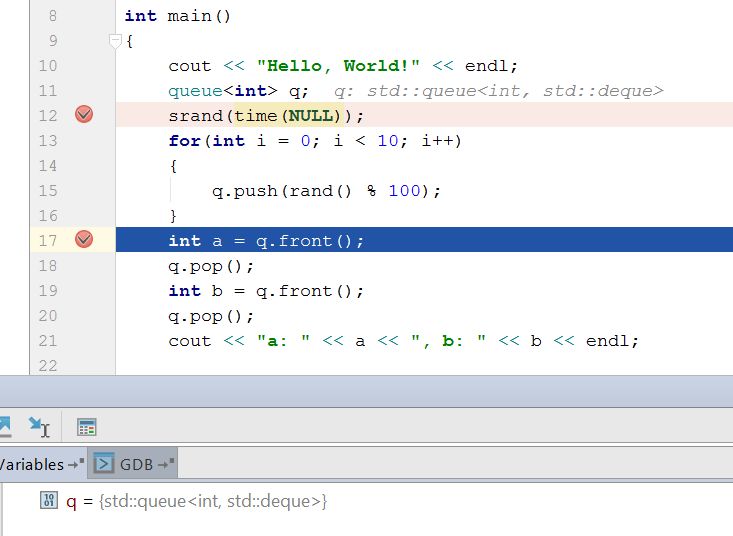Toggle the breakpoint on line 12
The width and height of the screenshot is (733, 536).
point(84,114)
